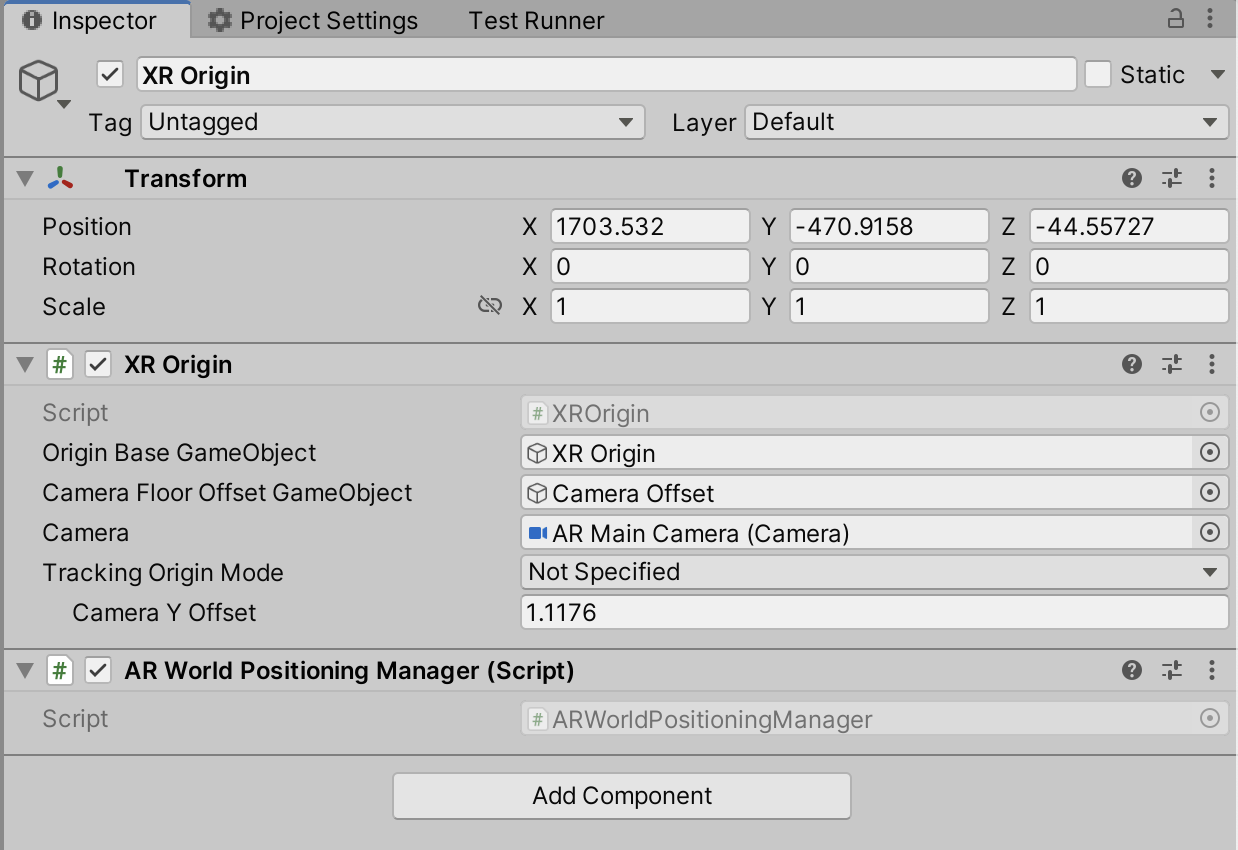Screen dimensions: 1238x850
Task: Open Transform component presets icon
Action: tap(1172, 178)
